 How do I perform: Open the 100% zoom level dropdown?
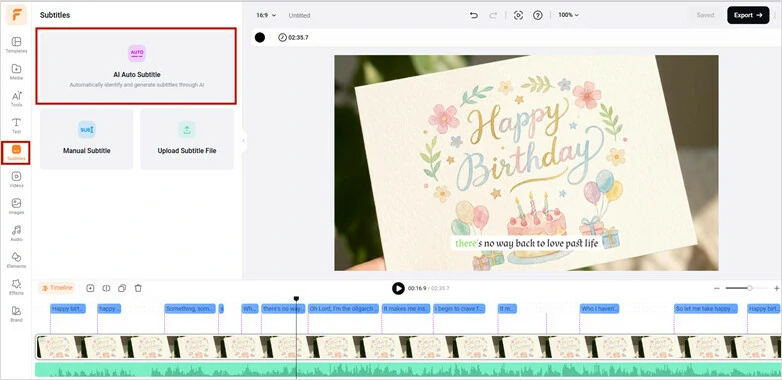pos(569,15)
